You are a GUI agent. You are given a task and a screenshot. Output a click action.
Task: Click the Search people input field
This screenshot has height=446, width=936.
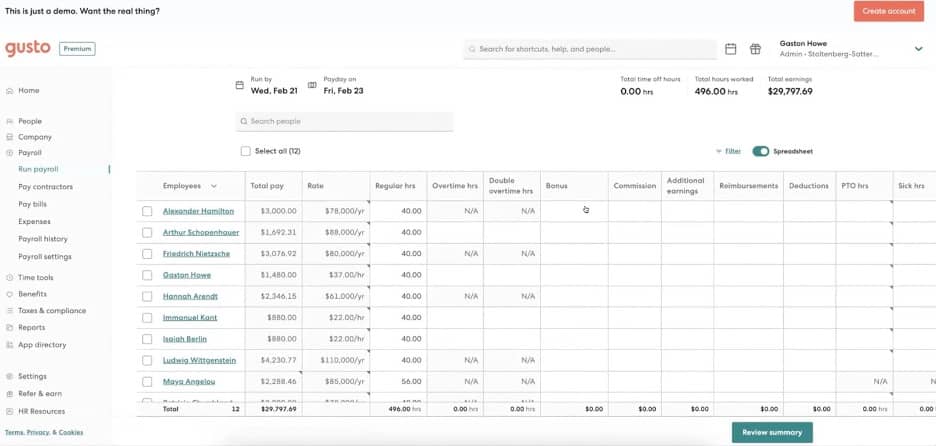click(345, 121)
